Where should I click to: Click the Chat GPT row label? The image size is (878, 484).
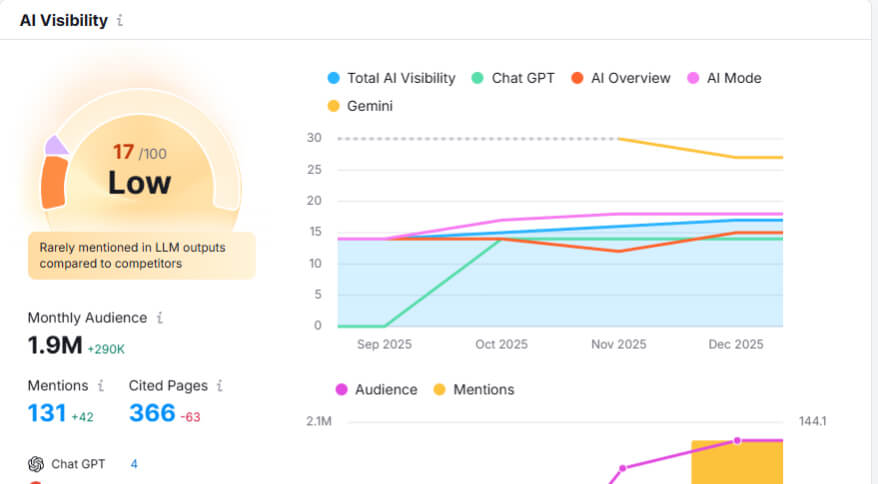click(78, 464)
